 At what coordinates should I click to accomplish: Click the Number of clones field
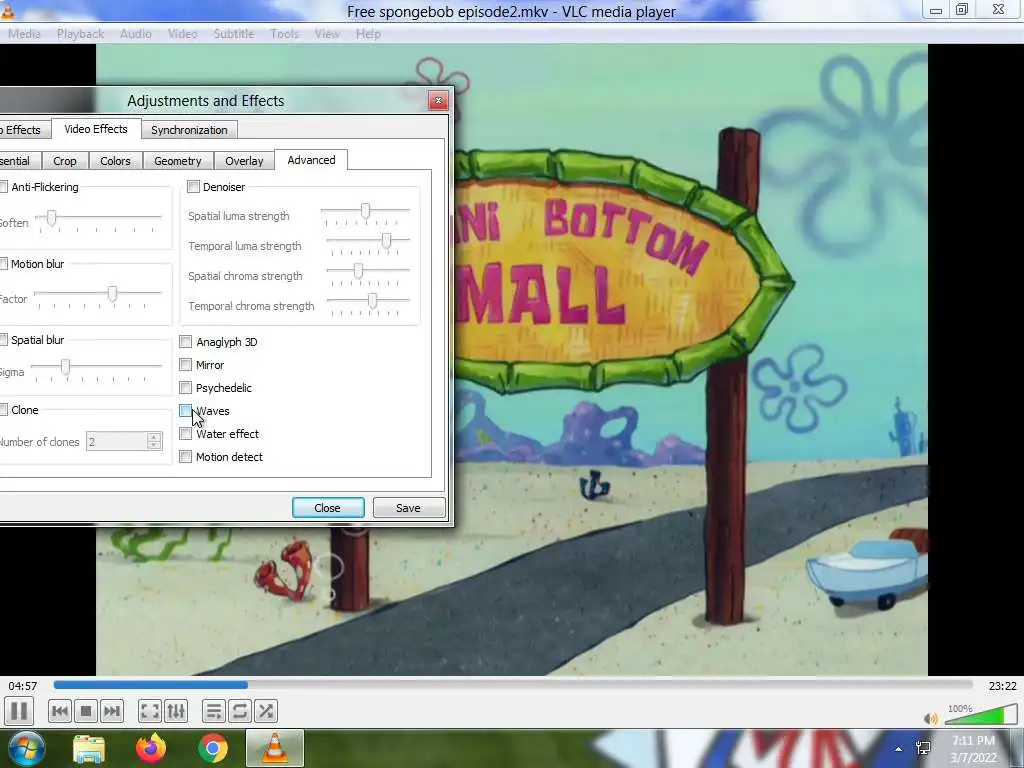[117, 441]
